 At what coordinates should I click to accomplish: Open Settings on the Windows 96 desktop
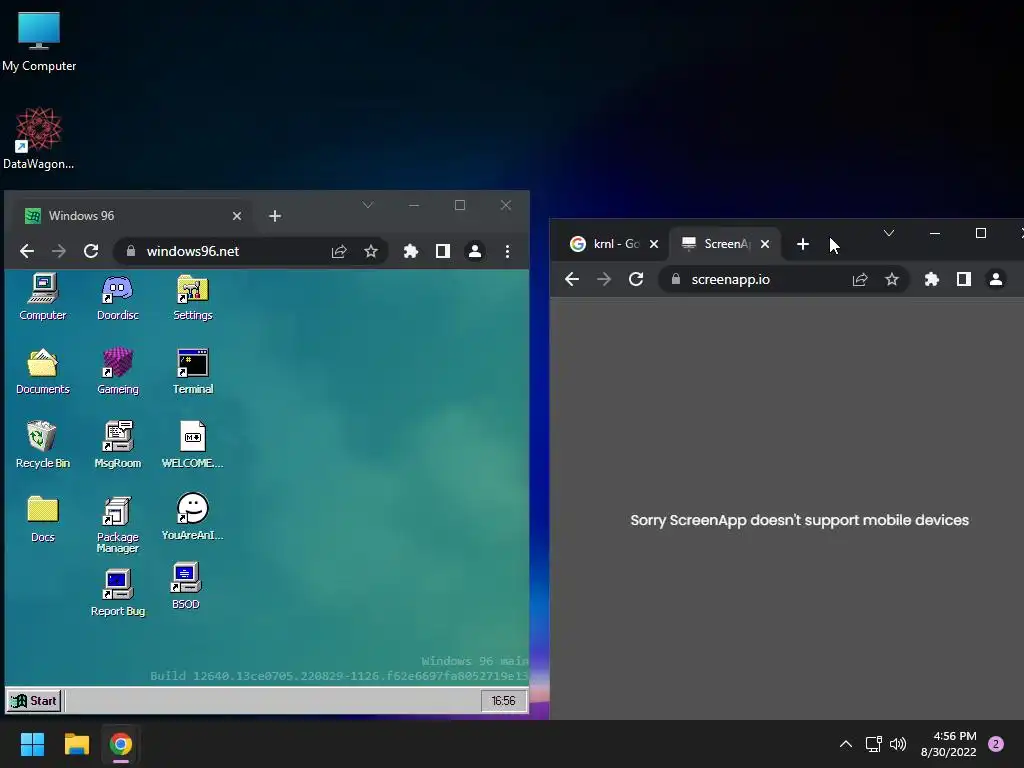pos(193,297)
